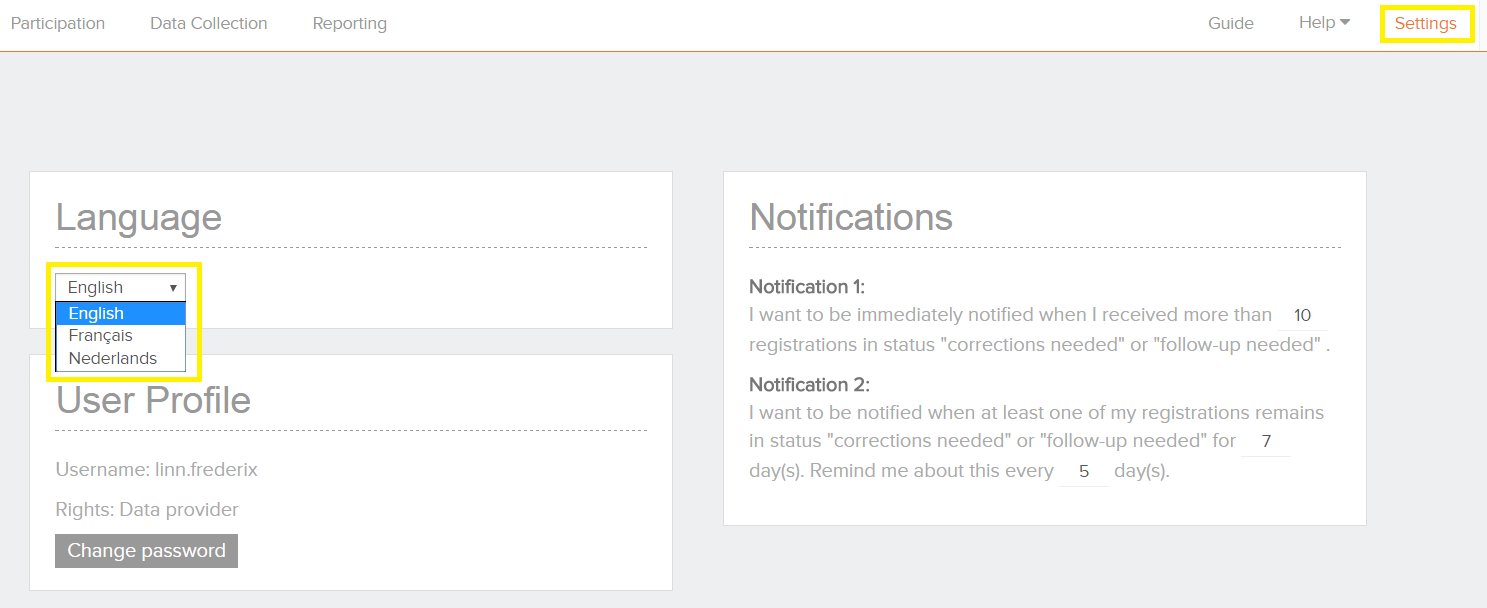Focus Notification 1 registrations threshold field

point(1302,316)
